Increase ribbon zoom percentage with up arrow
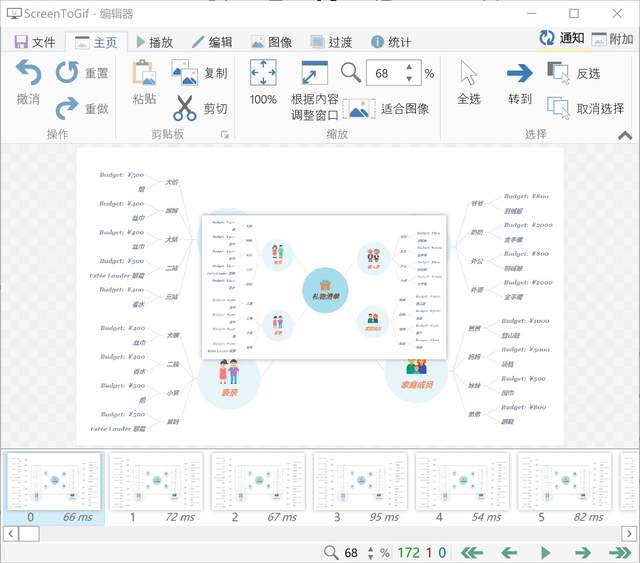 (x=409, y=67)
